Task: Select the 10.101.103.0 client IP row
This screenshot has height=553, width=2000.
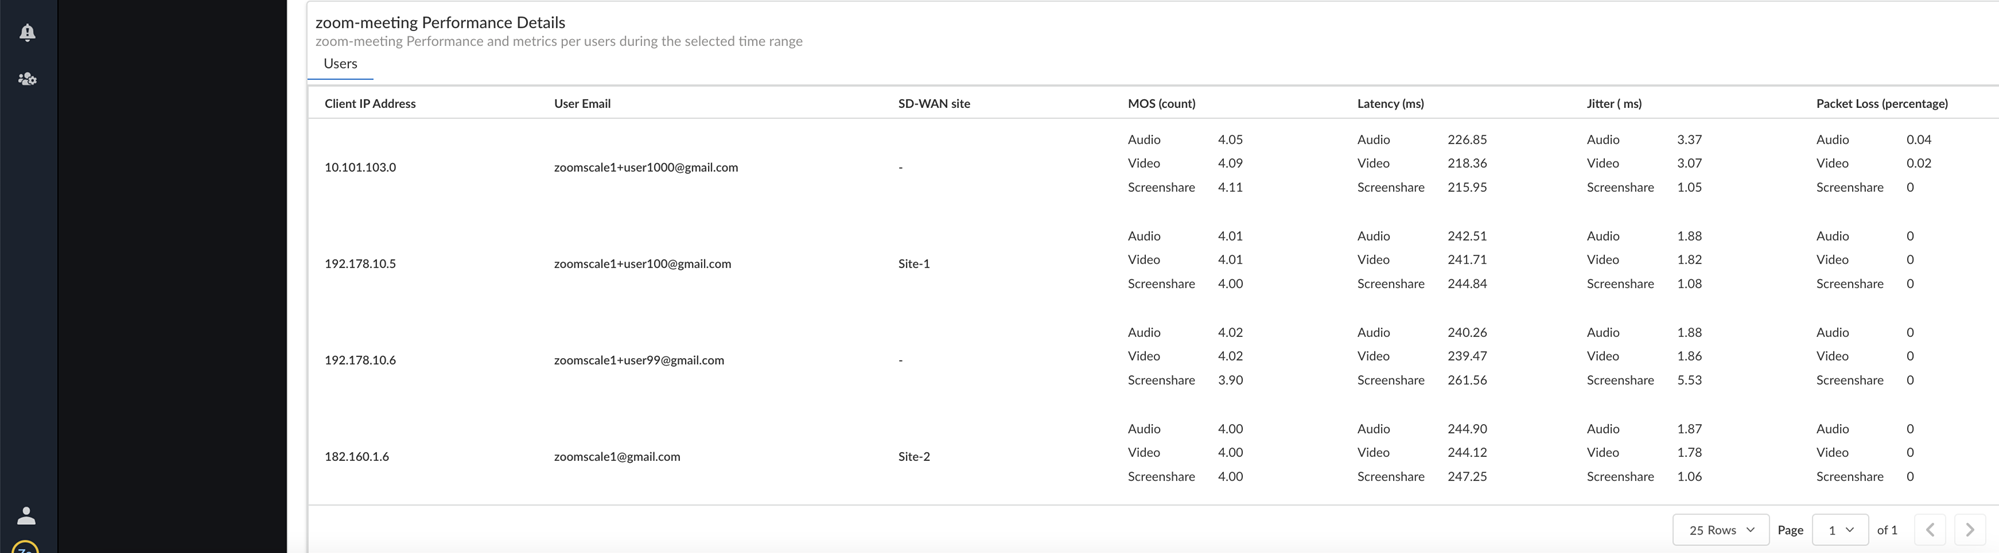Action: (360, 168)
